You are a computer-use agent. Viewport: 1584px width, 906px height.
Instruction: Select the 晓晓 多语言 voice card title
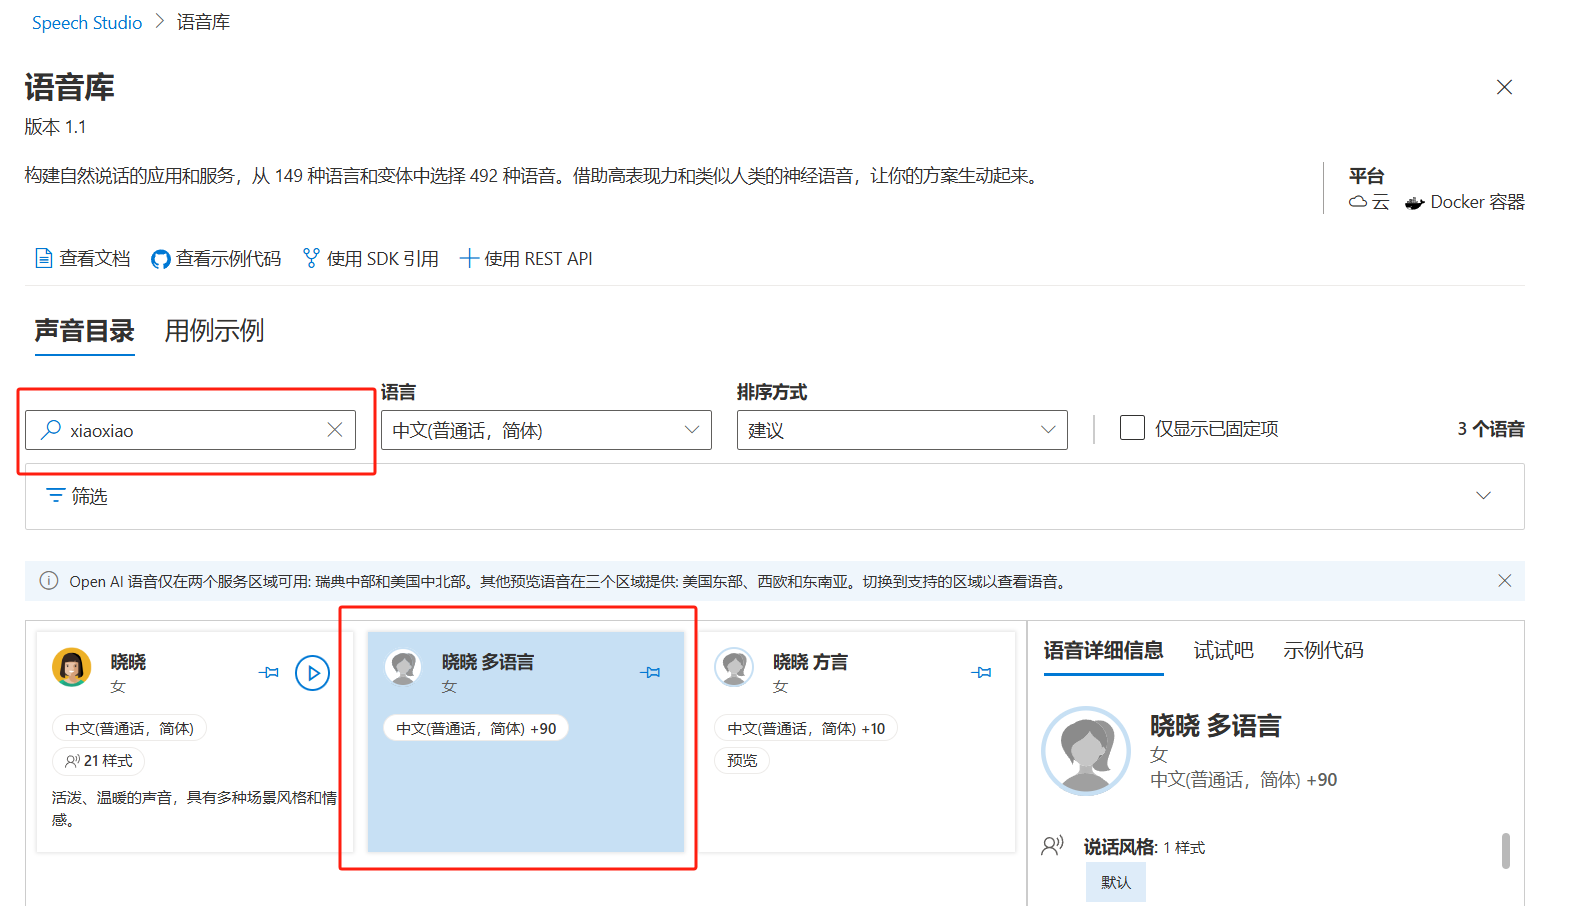click(x=488, y=661)
